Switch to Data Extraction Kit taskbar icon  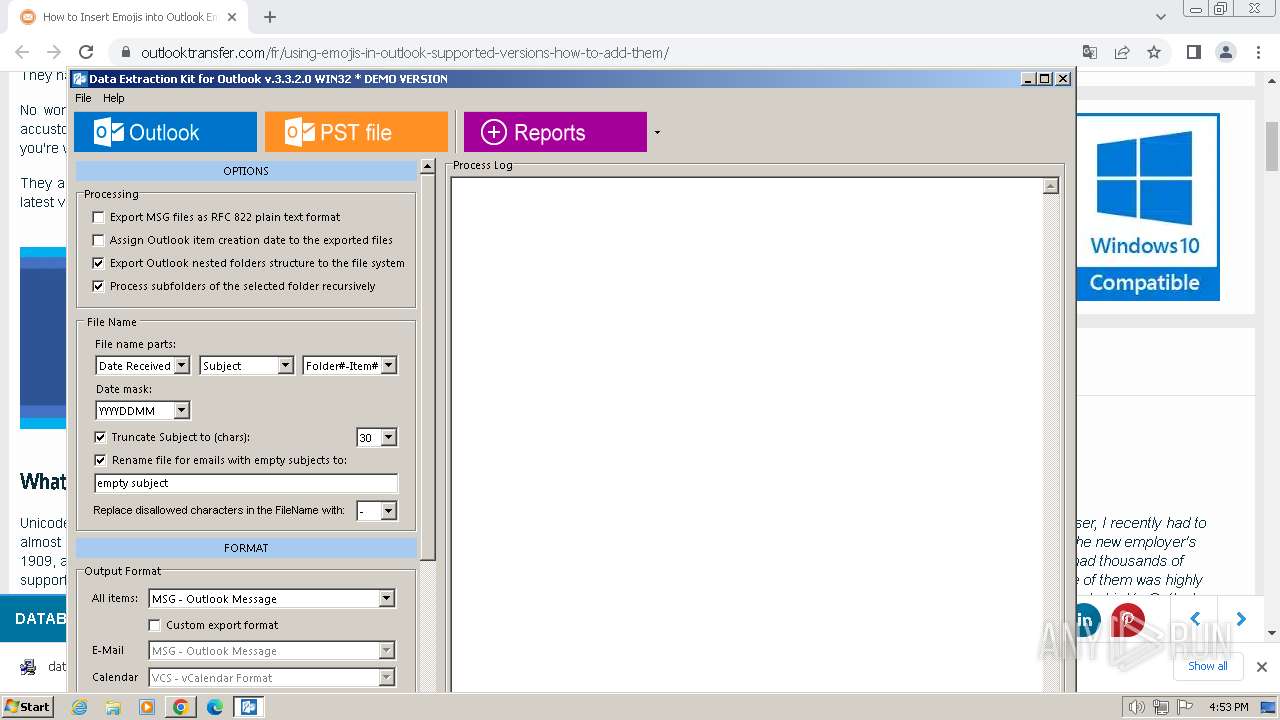click(249, 707)
